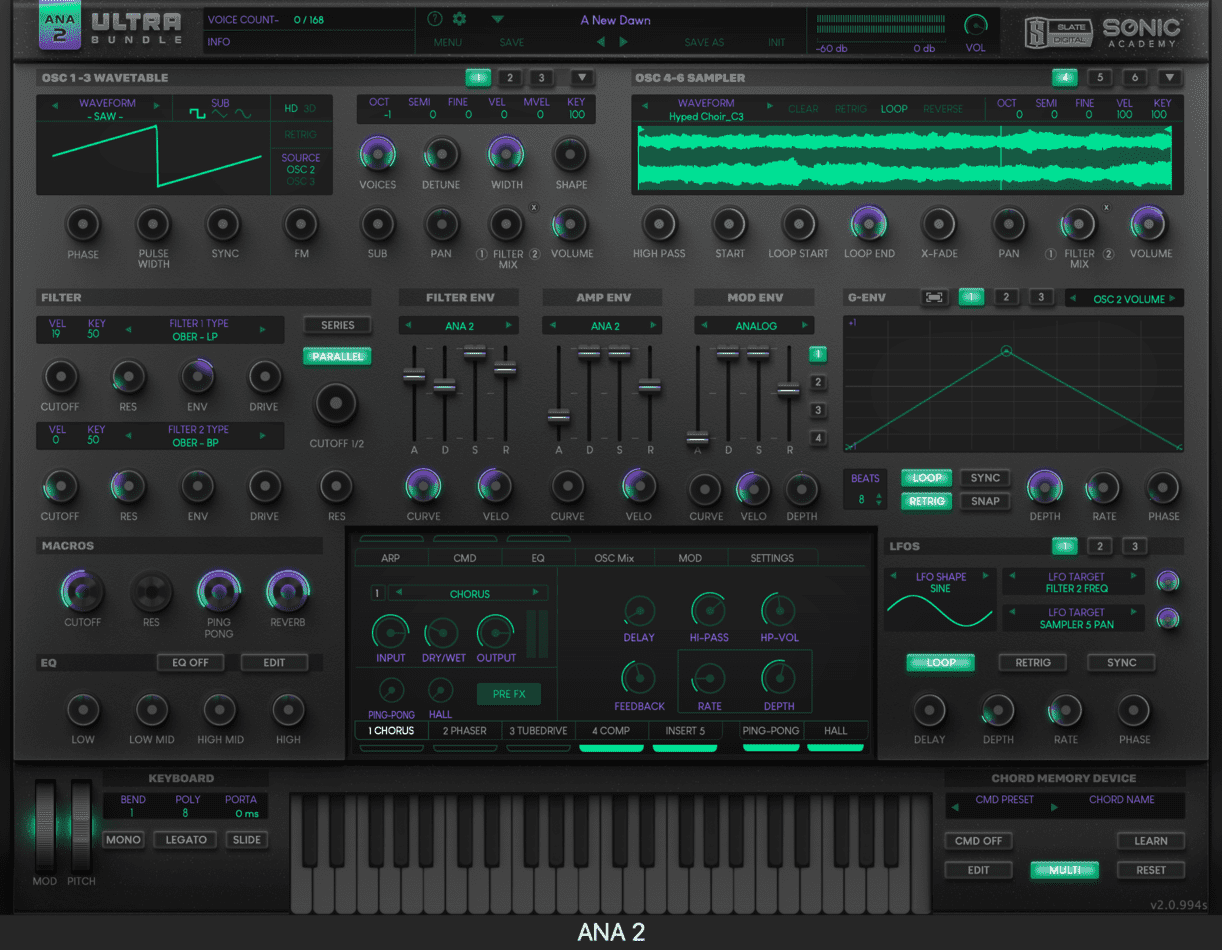Viewport: 1222px width, 950px height.
Task: Open the CHORUS effect type selector
Action: pos(469,593)
